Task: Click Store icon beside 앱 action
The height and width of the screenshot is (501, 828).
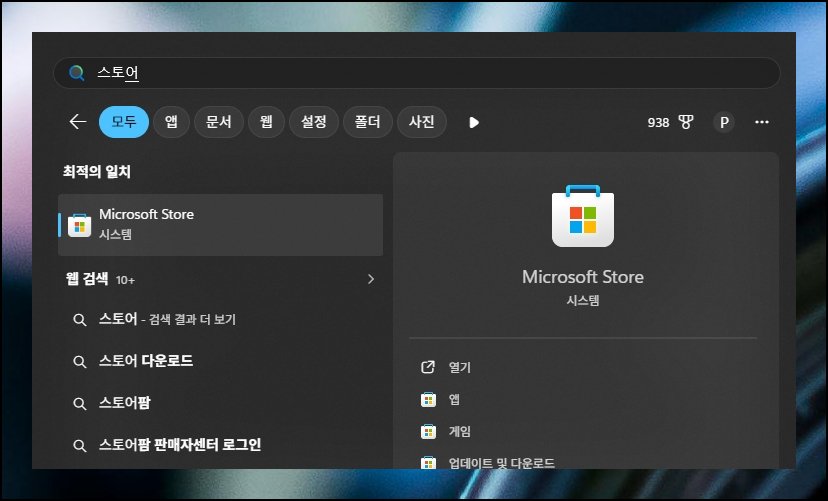Action: pyautogui.click(x=428, y=400)
